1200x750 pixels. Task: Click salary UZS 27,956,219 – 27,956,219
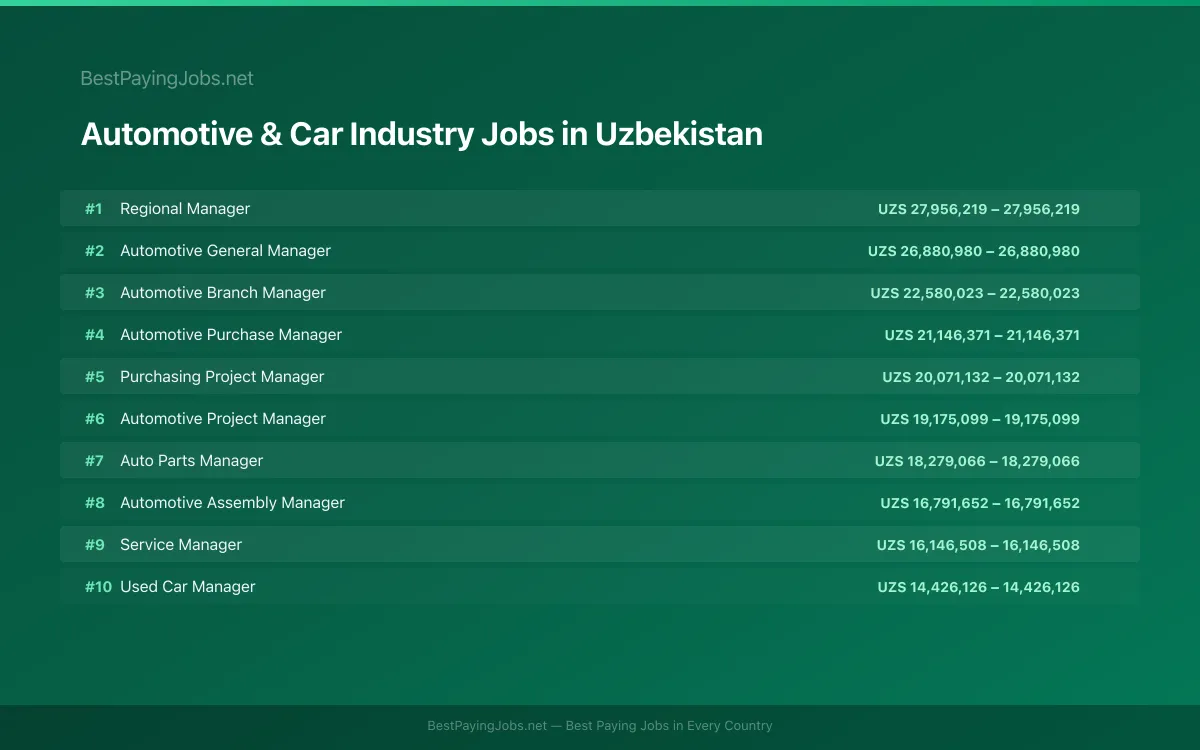click(x=979, y=209)
